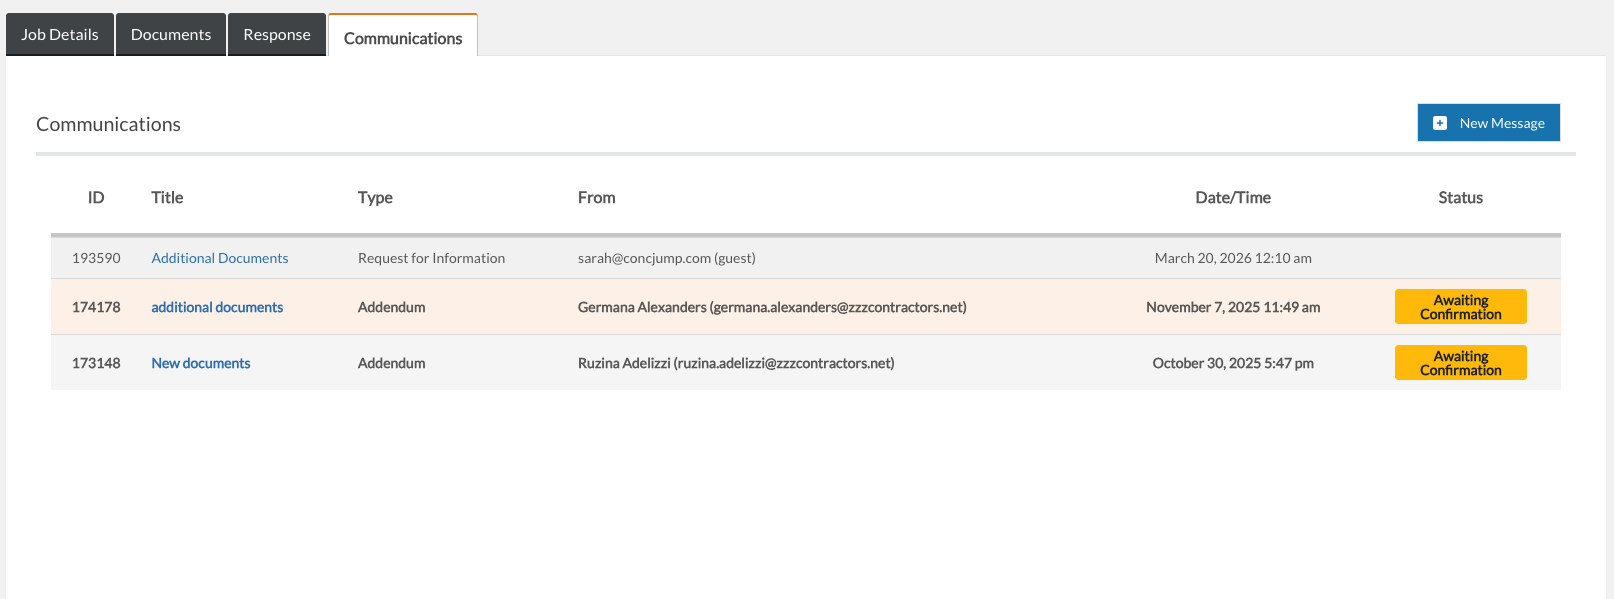Screen dimensions: 1614x599
Task: Open the lowercase 'additional documents' addendum link
Action: click(217, 307)
